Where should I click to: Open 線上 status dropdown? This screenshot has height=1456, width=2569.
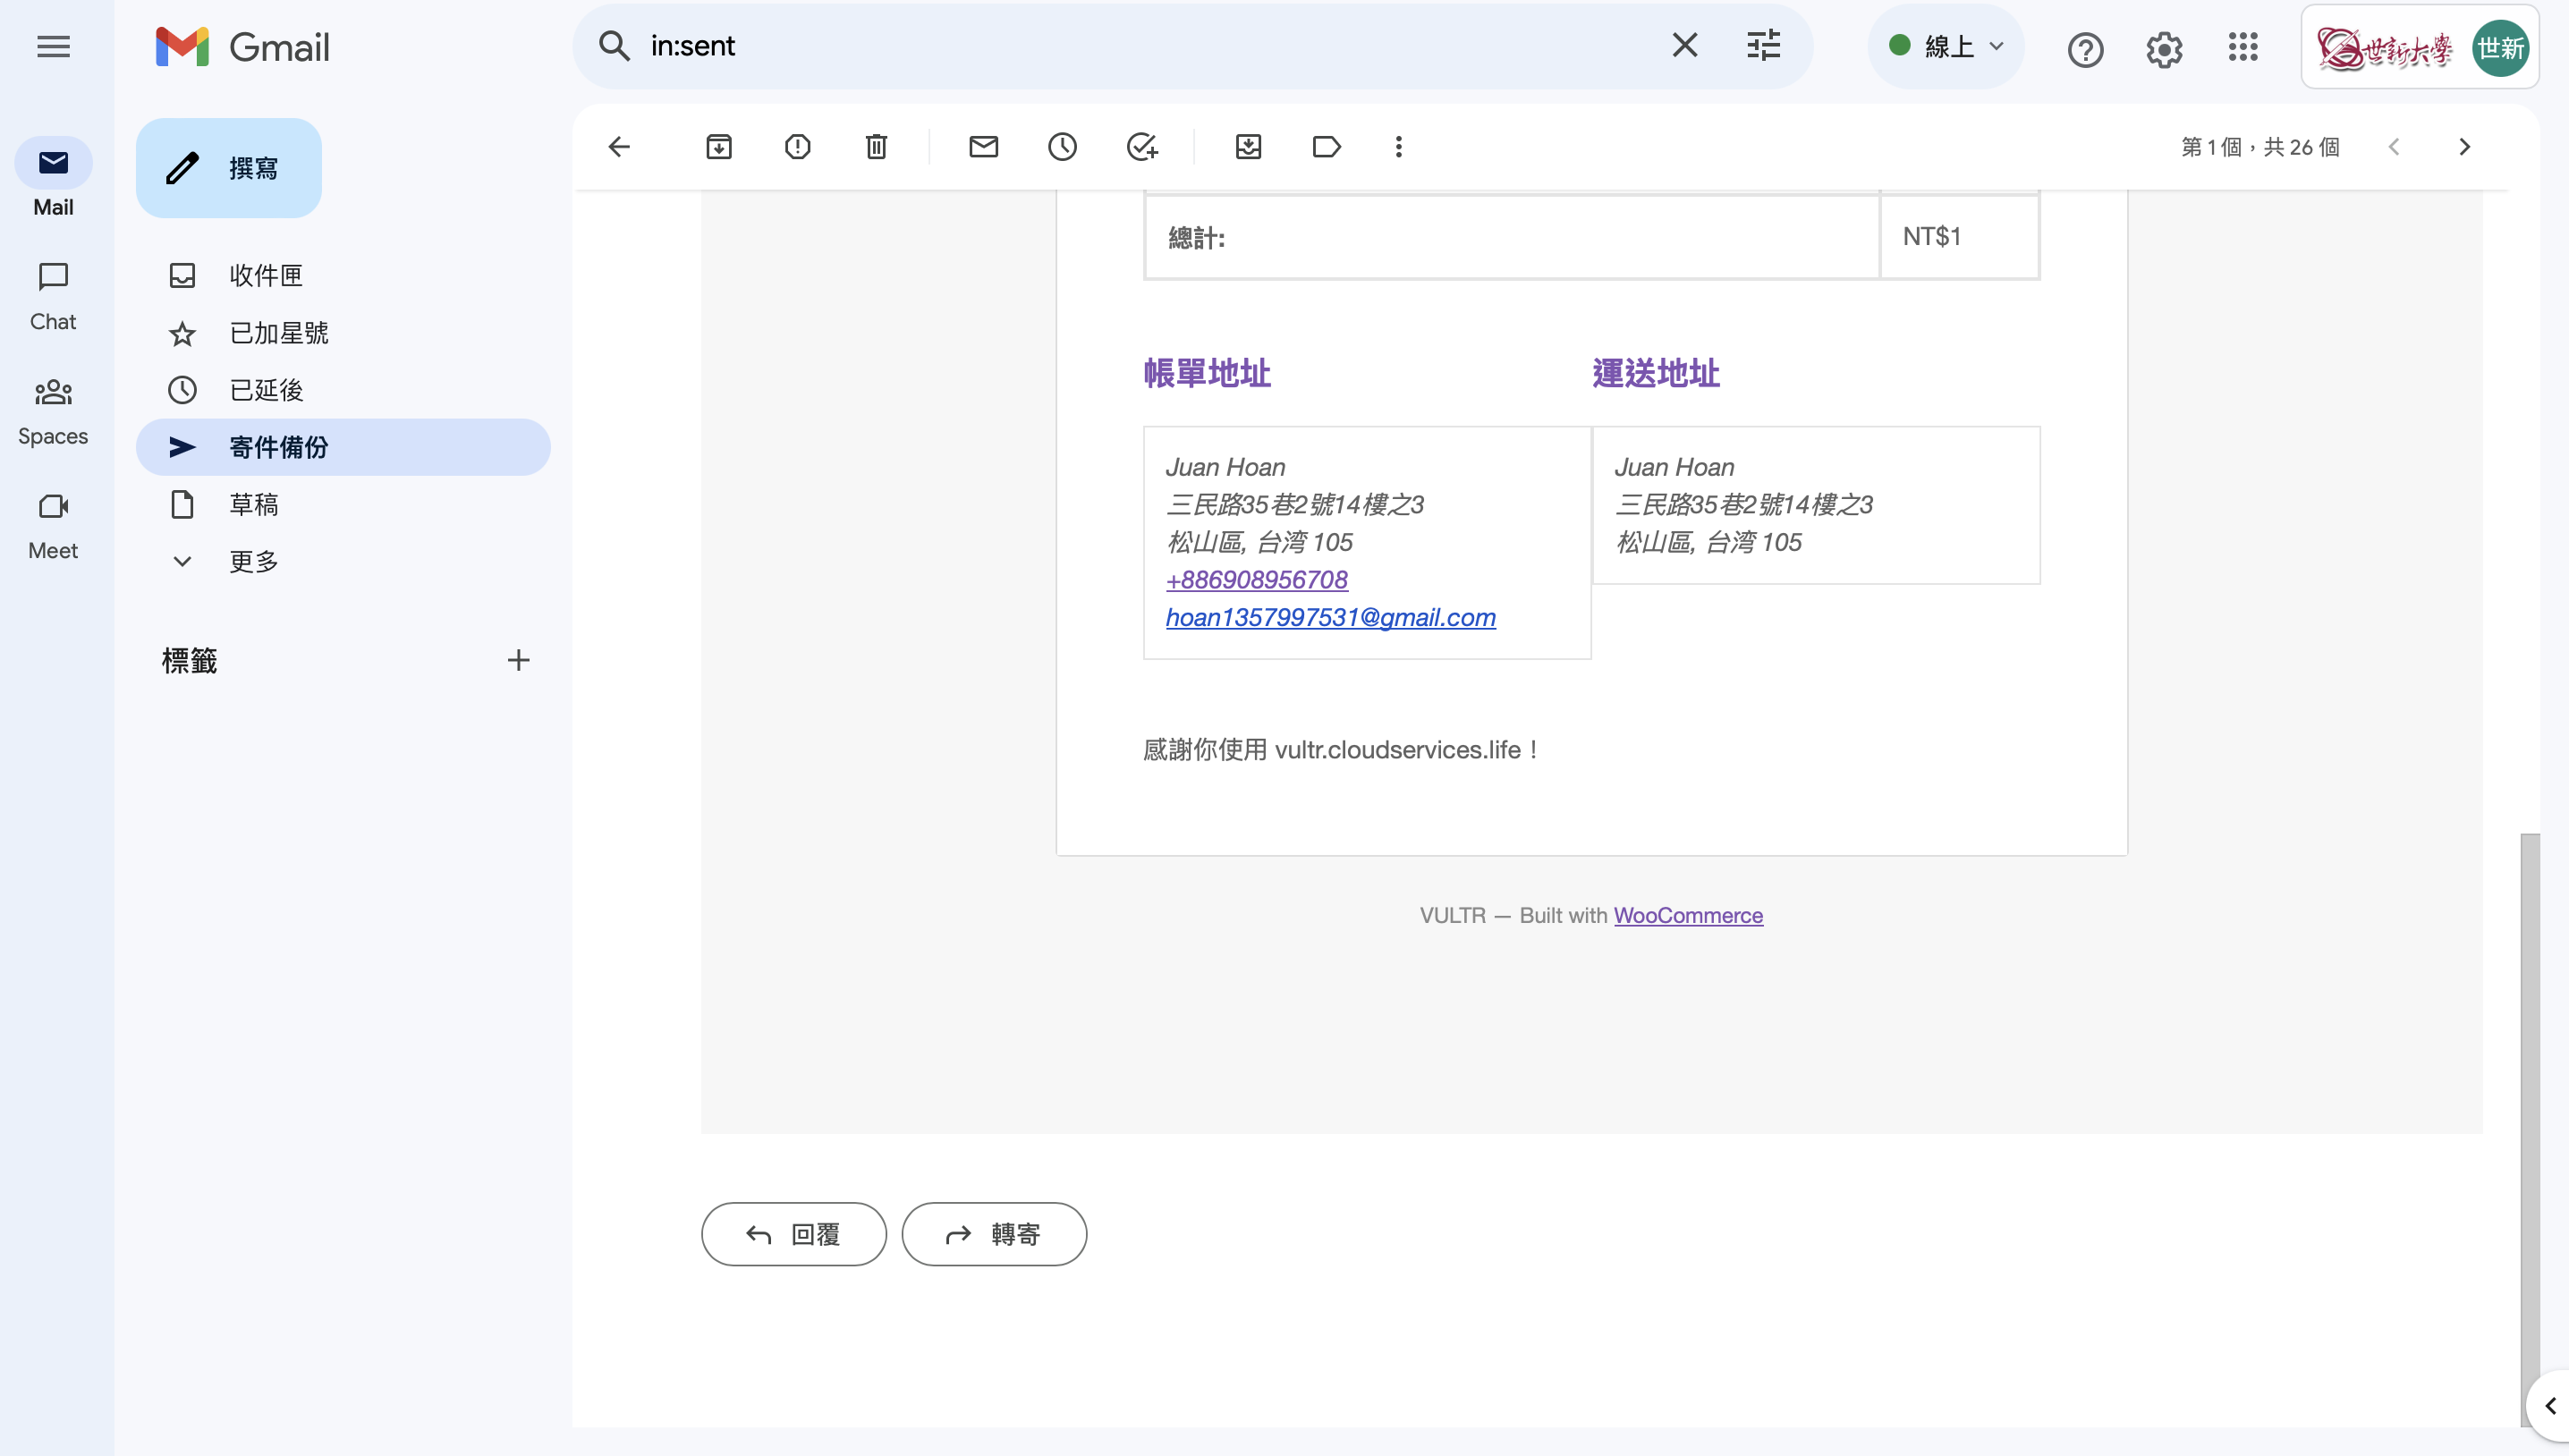point(1946,46)
